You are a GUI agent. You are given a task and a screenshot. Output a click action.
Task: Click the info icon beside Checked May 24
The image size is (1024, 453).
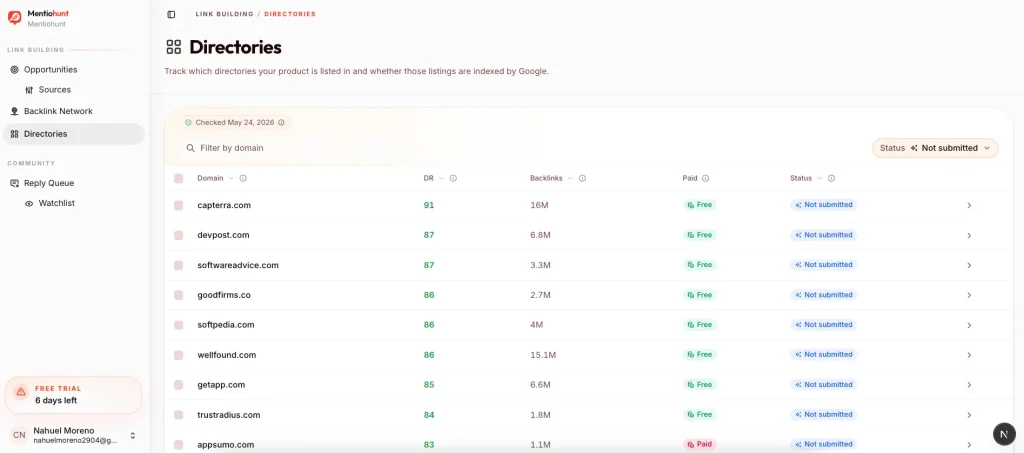(281, 123)
